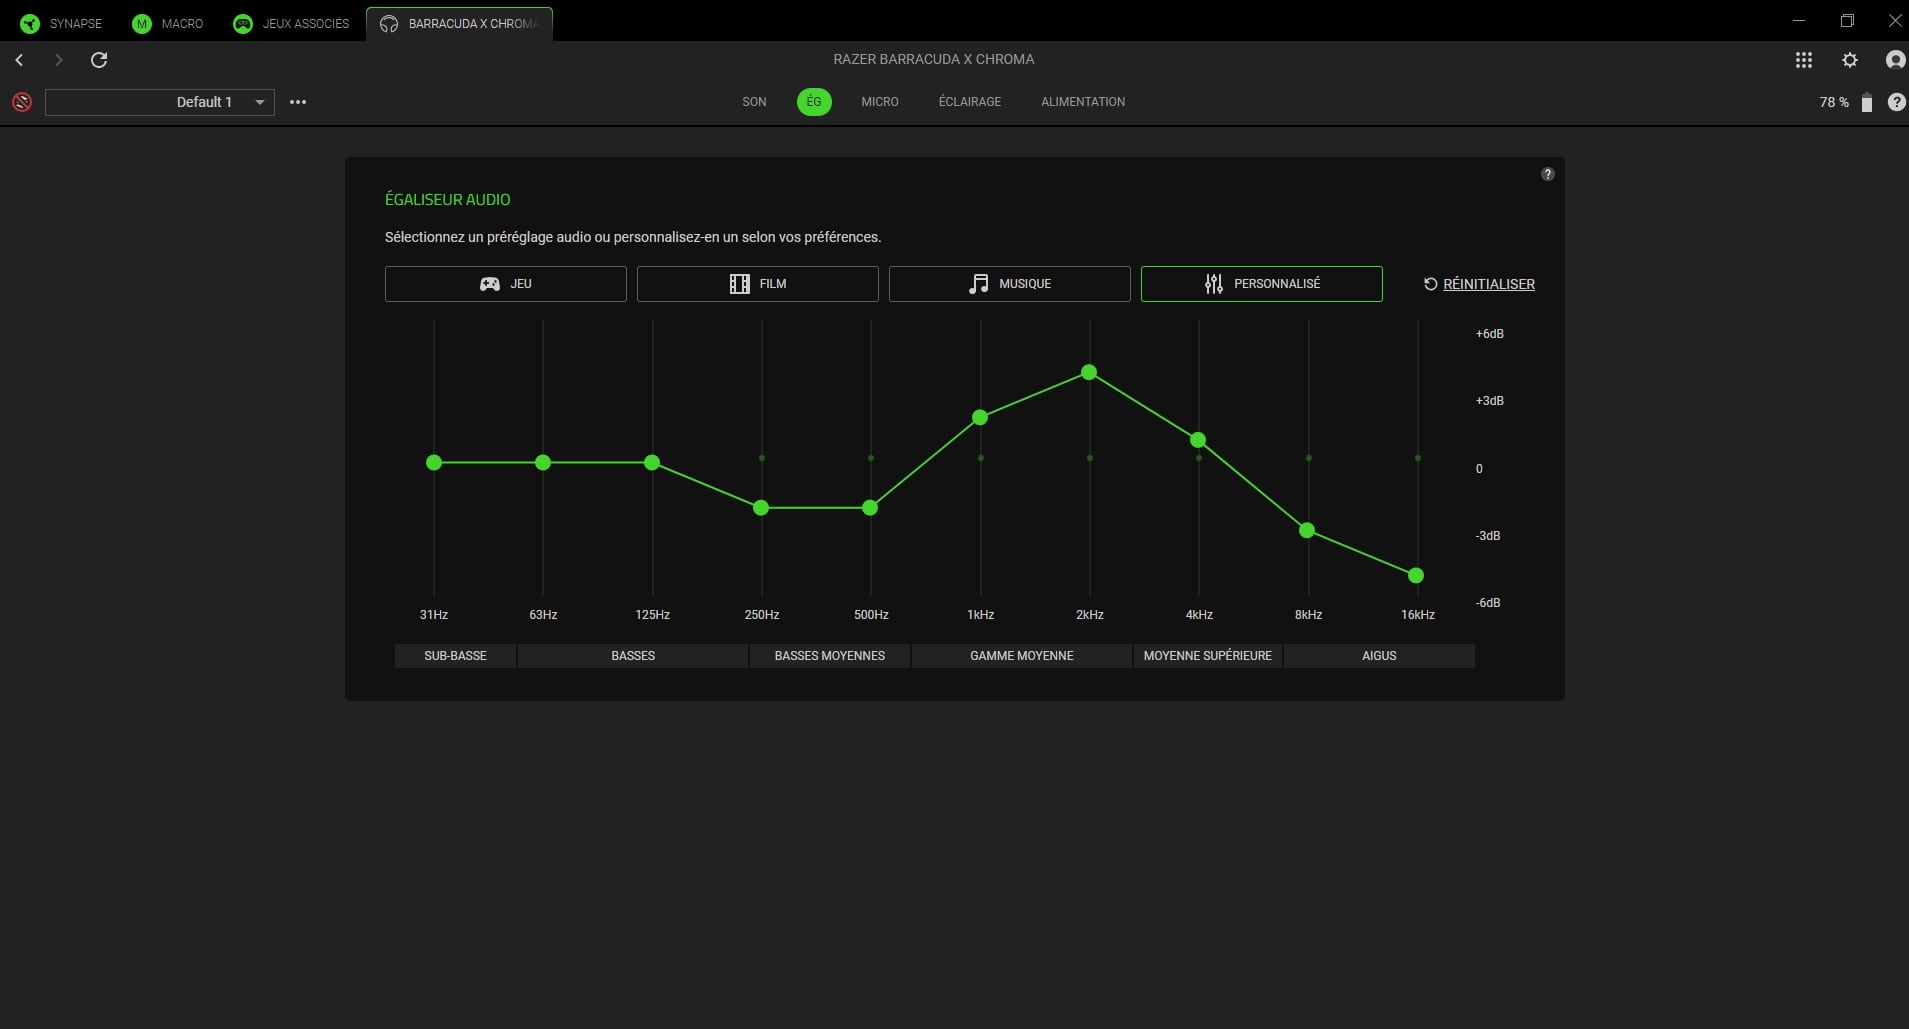Image resolution: width=1909 pixels, height=1029 pixels.
Task: Click the 250Hz slider handle
Action: (x=761, y=508)
